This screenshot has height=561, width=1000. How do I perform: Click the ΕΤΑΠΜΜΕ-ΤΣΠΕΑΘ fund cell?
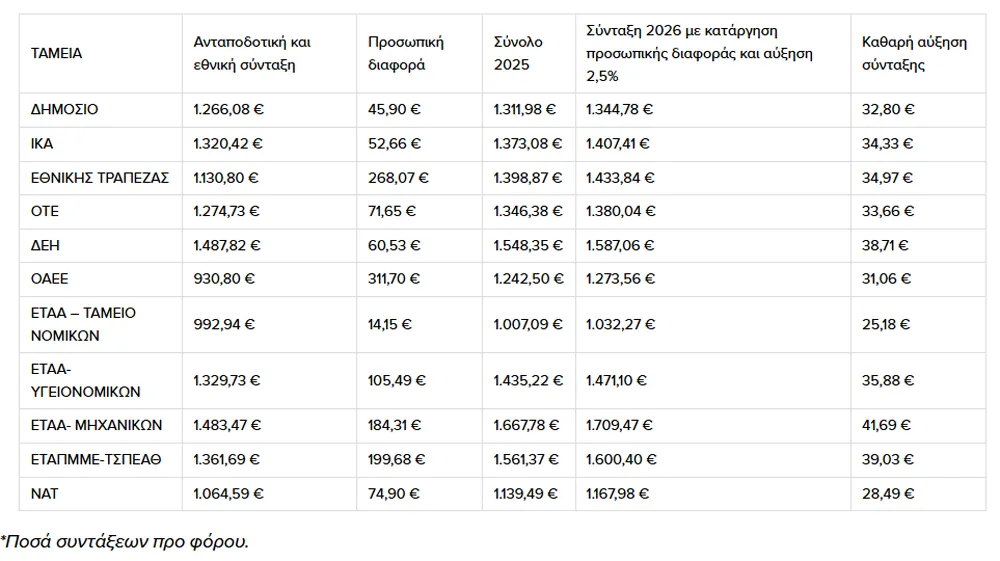[96, 459]
